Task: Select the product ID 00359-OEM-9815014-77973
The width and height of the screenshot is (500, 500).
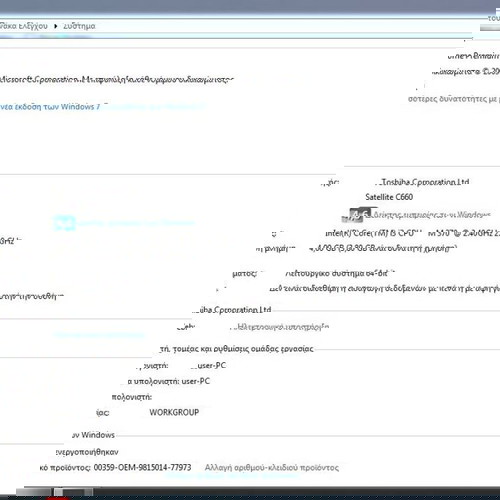Action: (142, 467)
